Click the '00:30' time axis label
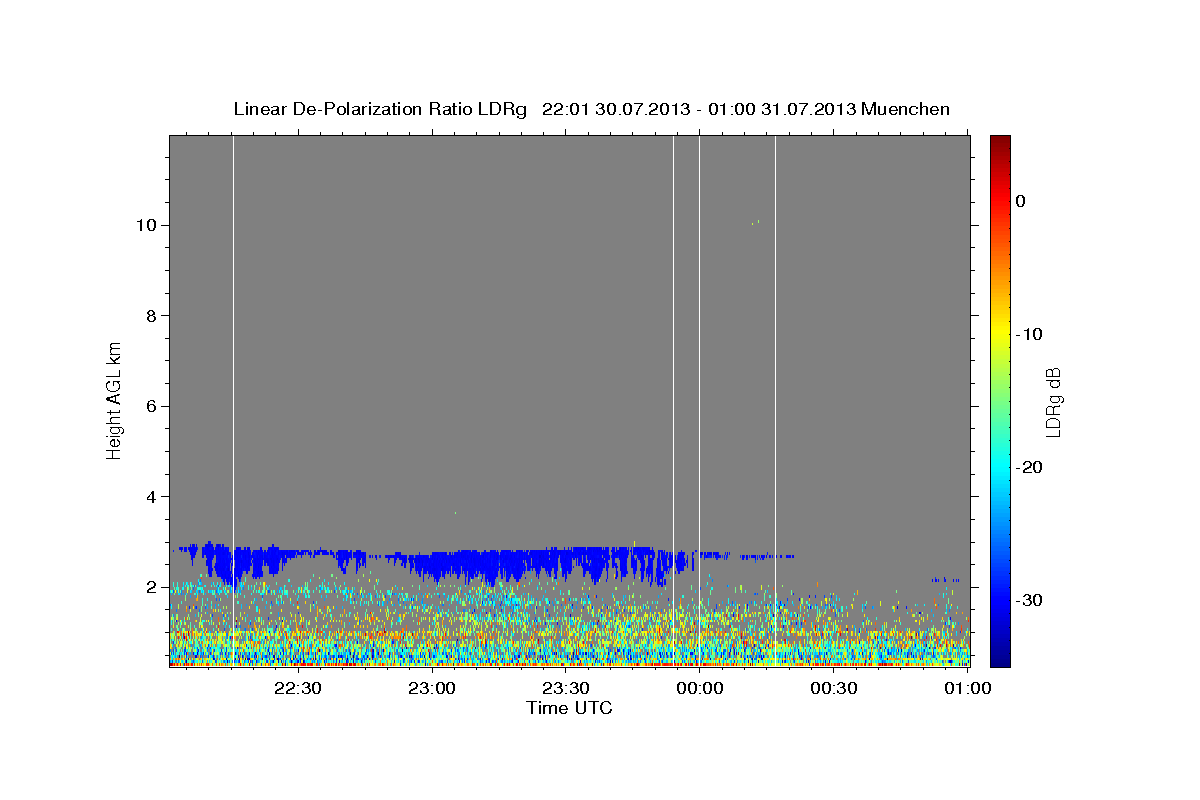Screen dimensions: 1200x800 [834, 689]
